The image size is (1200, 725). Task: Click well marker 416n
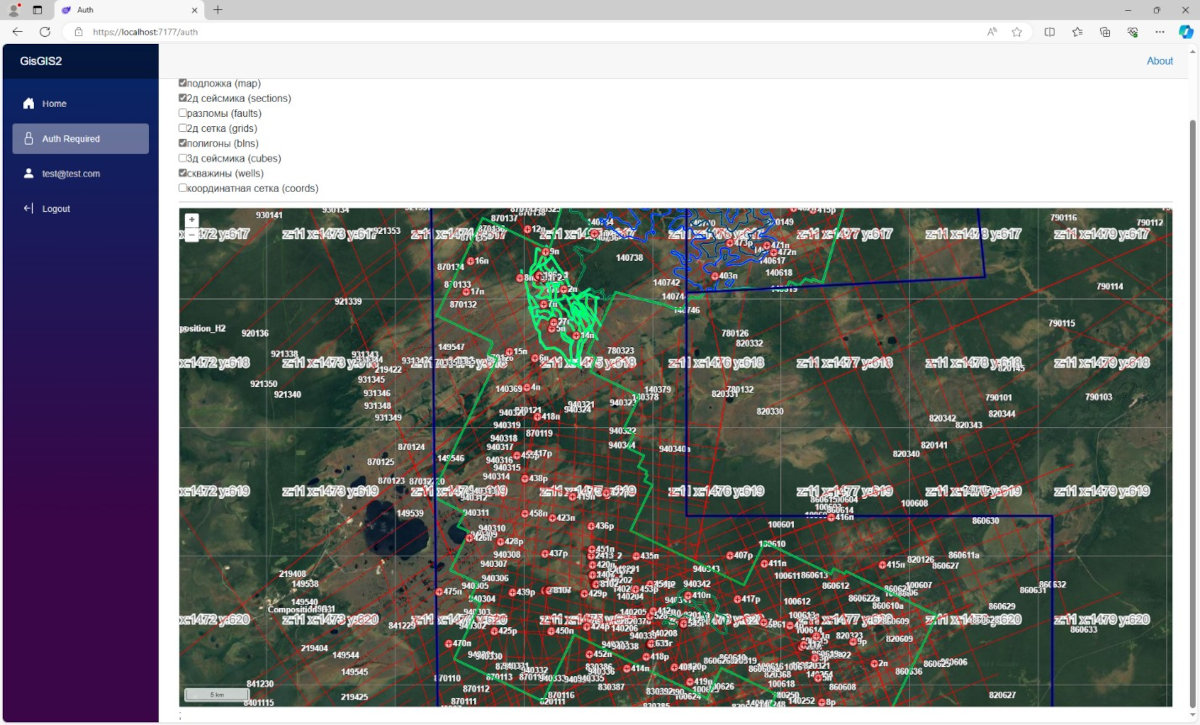tap(830, 517)
